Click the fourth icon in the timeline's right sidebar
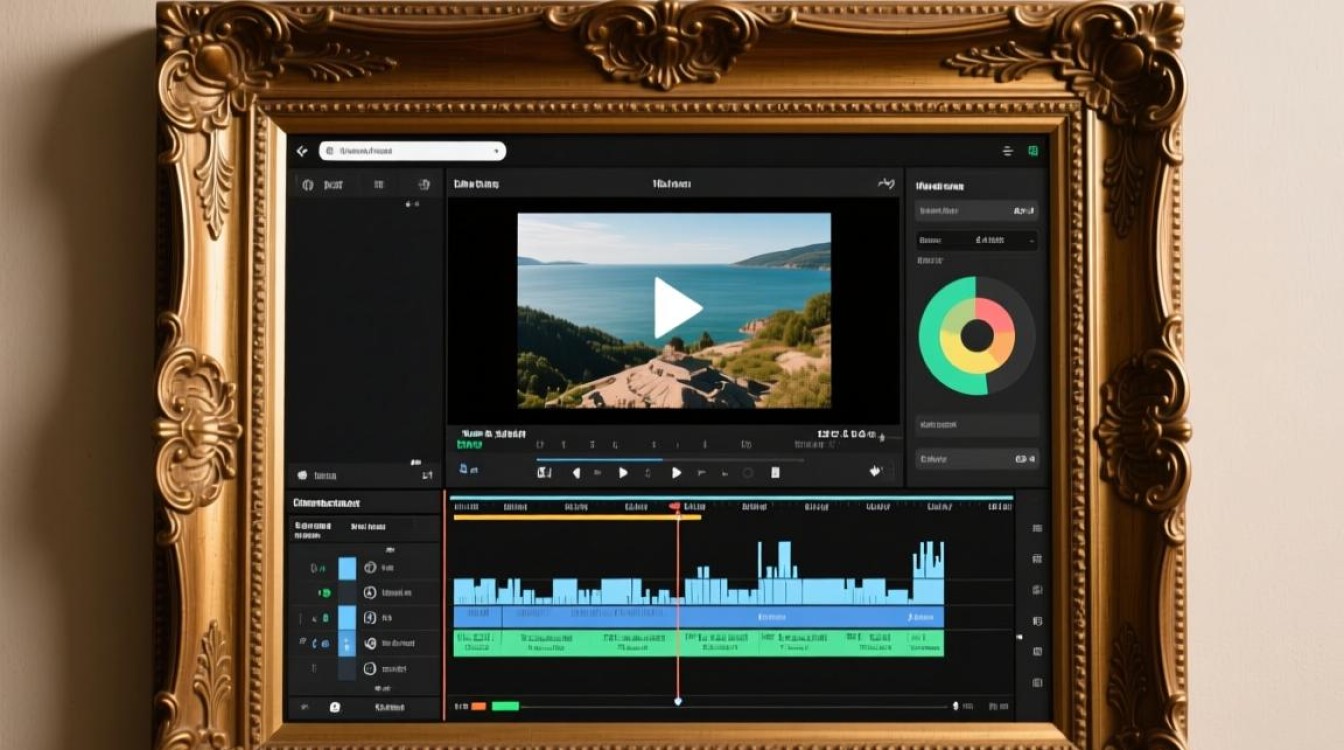The width and height of the screenshot is (1344, 750). [1037, 621]
